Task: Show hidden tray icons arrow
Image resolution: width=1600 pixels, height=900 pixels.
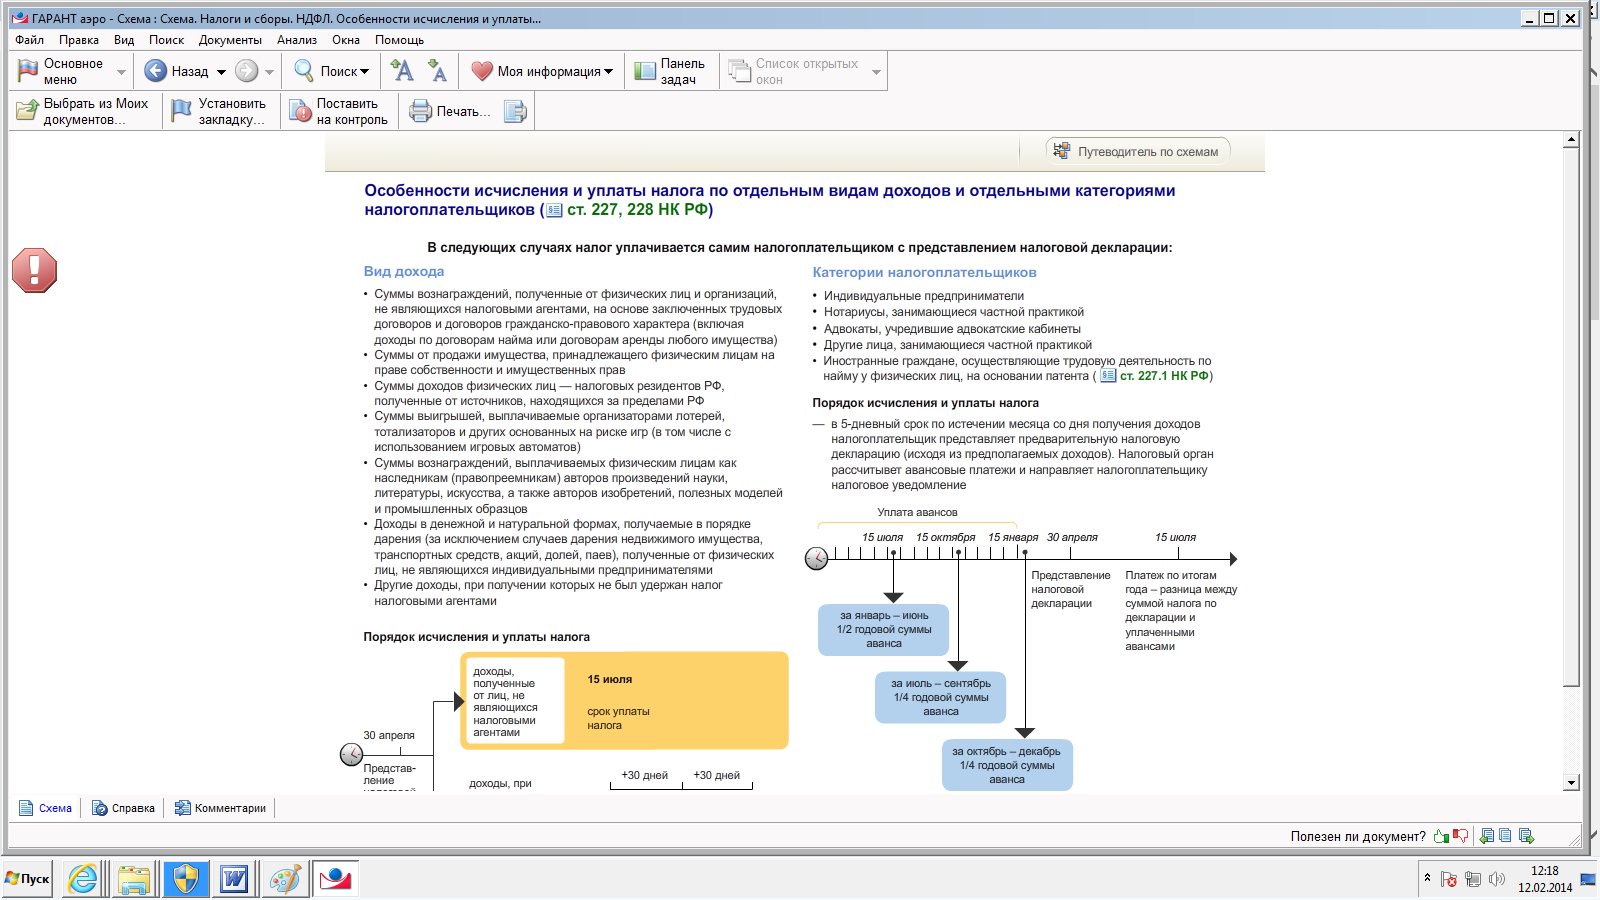Action: pyautogui.click(x=1427, y=878)
